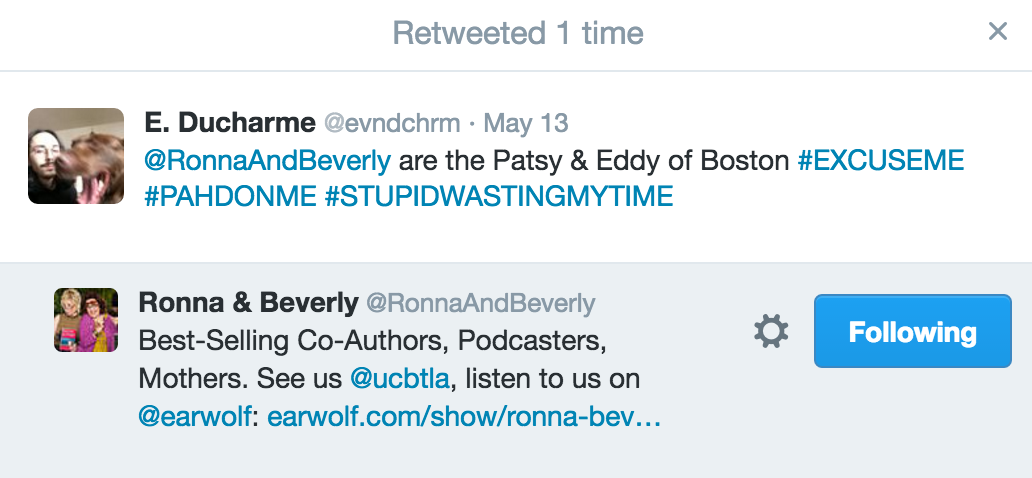Click the @RonnaAndBeverly mention in the tweet
Image resolution: width=1032 pixels, height=478 pixels.
tap(266, 160)
